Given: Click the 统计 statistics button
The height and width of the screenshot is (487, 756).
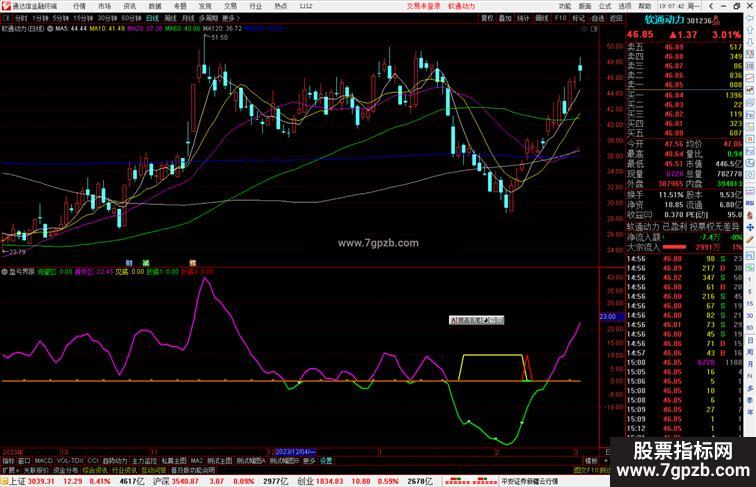Looking at the screenshot, I should point(523,18).
